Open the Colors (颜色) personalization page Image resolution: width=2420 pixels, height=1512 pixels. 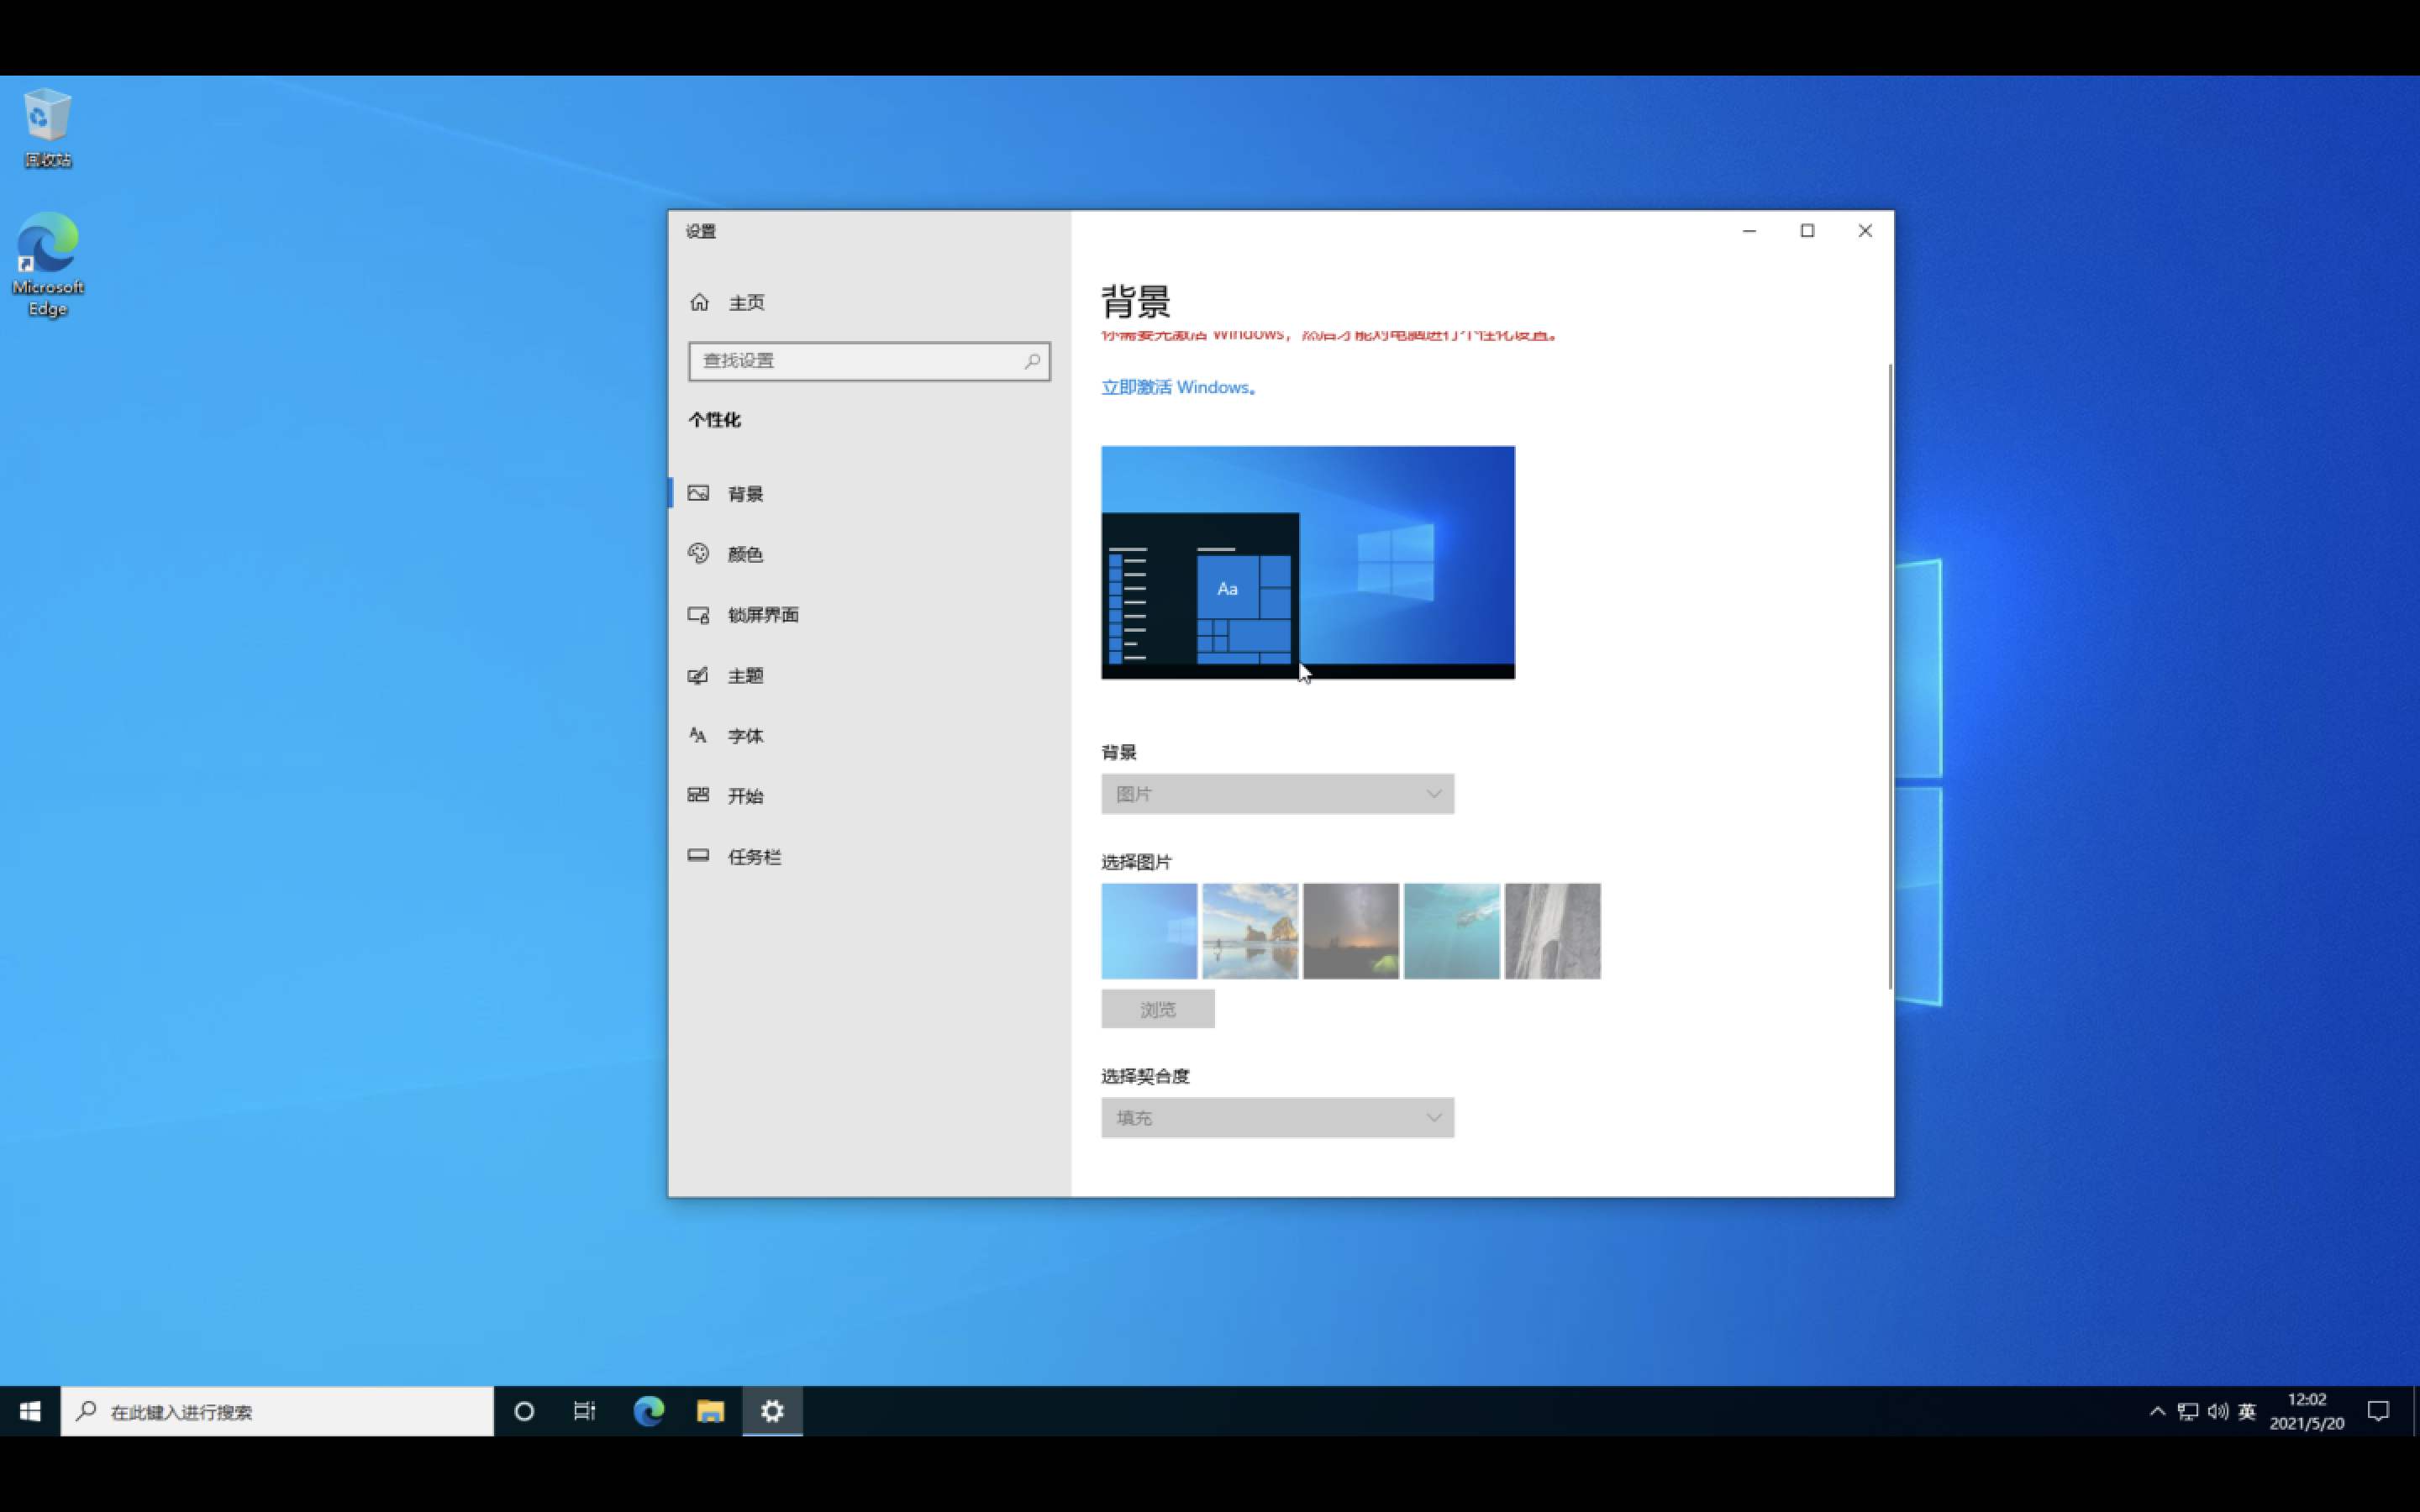[745, 554]
